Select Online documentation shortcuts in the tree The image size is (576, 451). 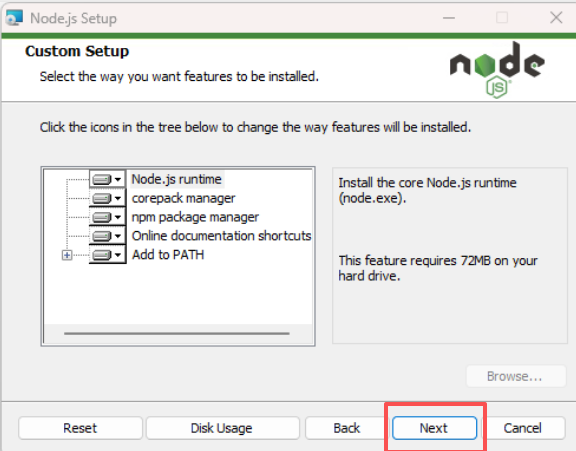222,236
